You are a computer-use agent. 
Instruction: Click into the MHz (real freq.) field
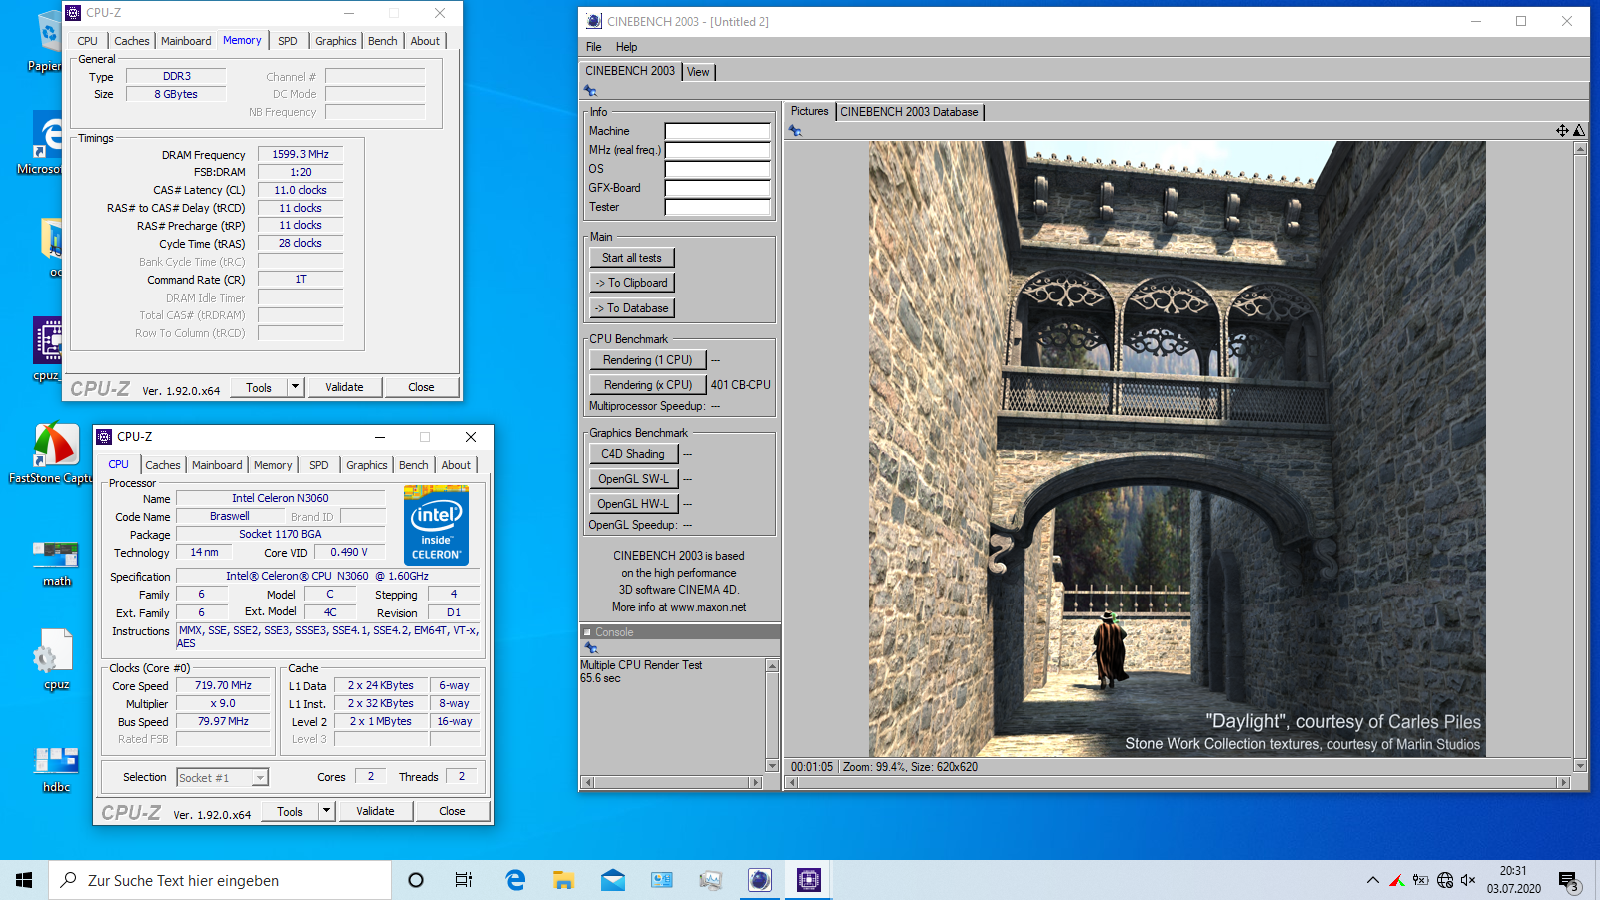pos(718,150)
